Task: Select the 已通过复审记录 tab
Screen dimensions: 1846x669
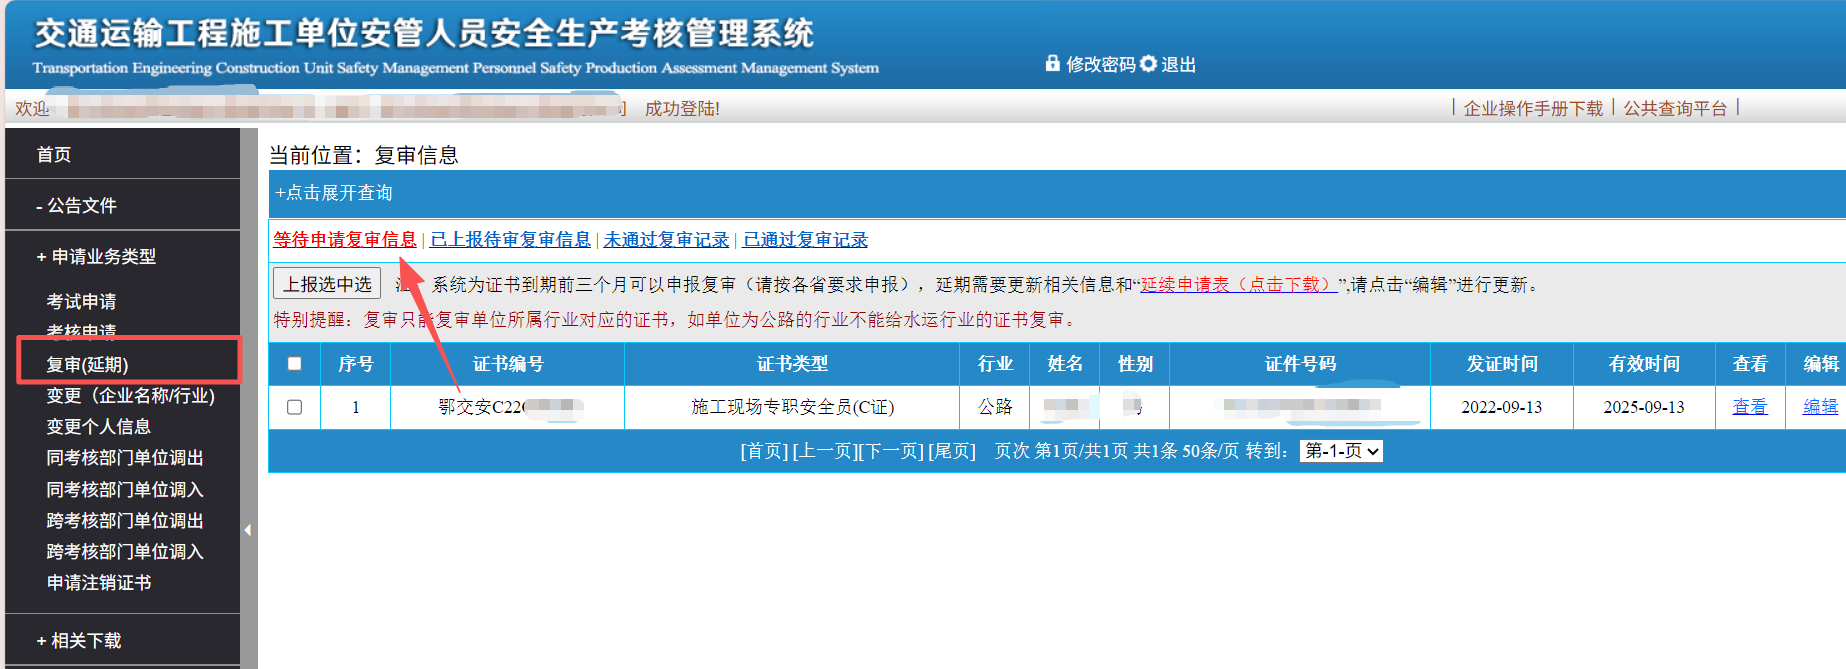Action: (x=805, y=240)
